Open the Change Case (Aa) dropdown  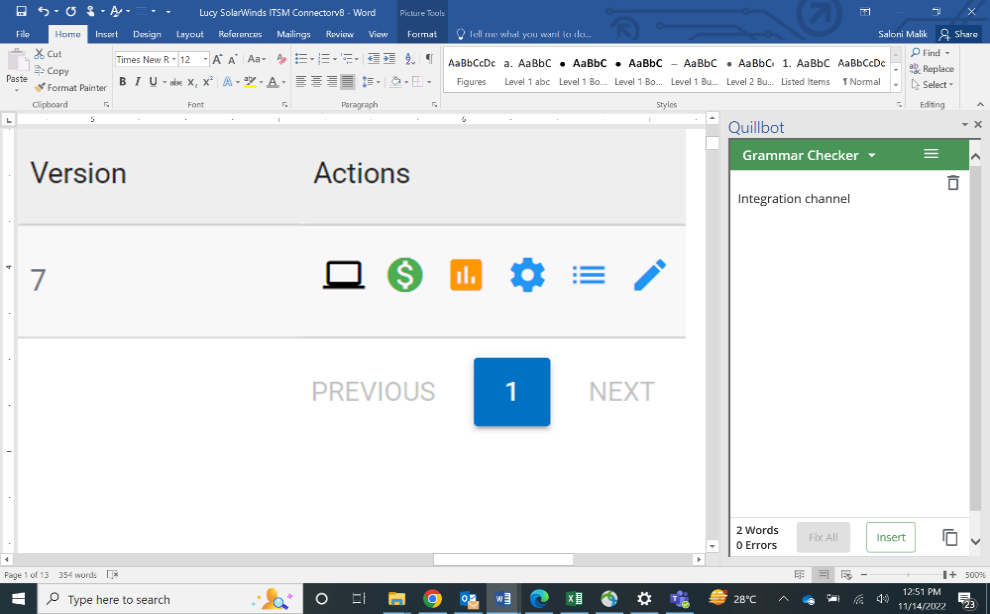pyautogui.click(x=256, y=59)
